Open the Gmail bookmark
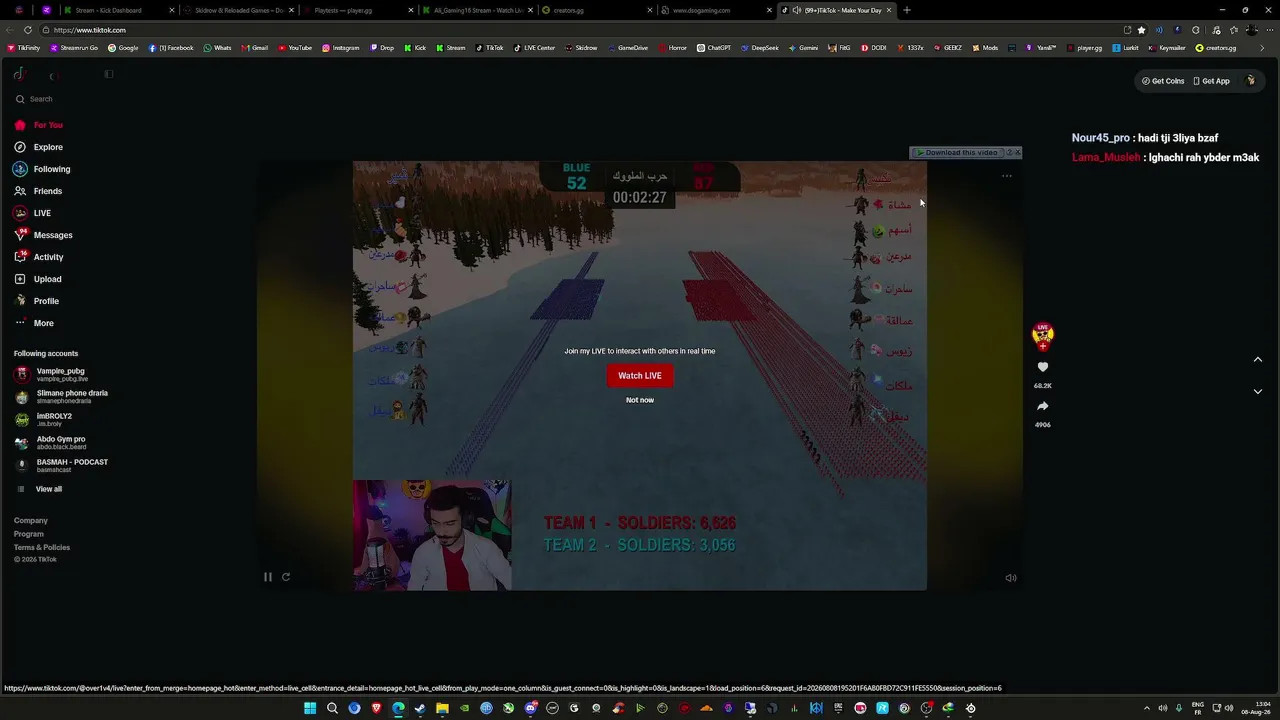The width and height of the screenshot is (1280, 720). coord(255,48)
